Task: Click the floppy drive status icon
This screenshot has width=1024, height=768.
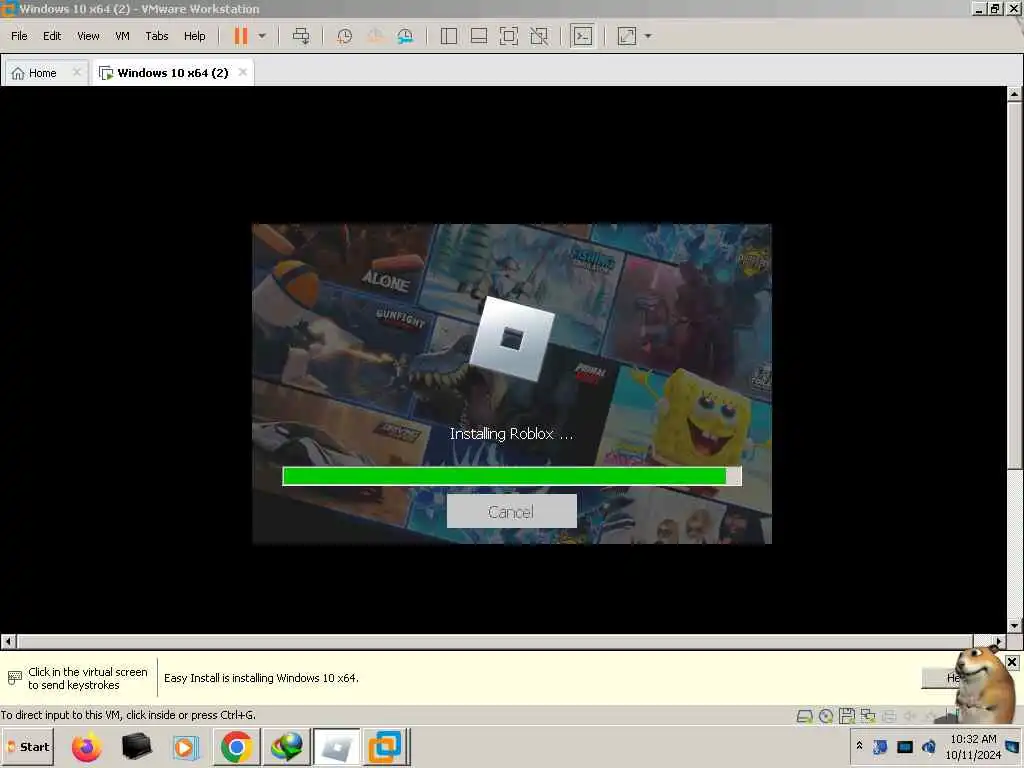Action: coord(846,716)
